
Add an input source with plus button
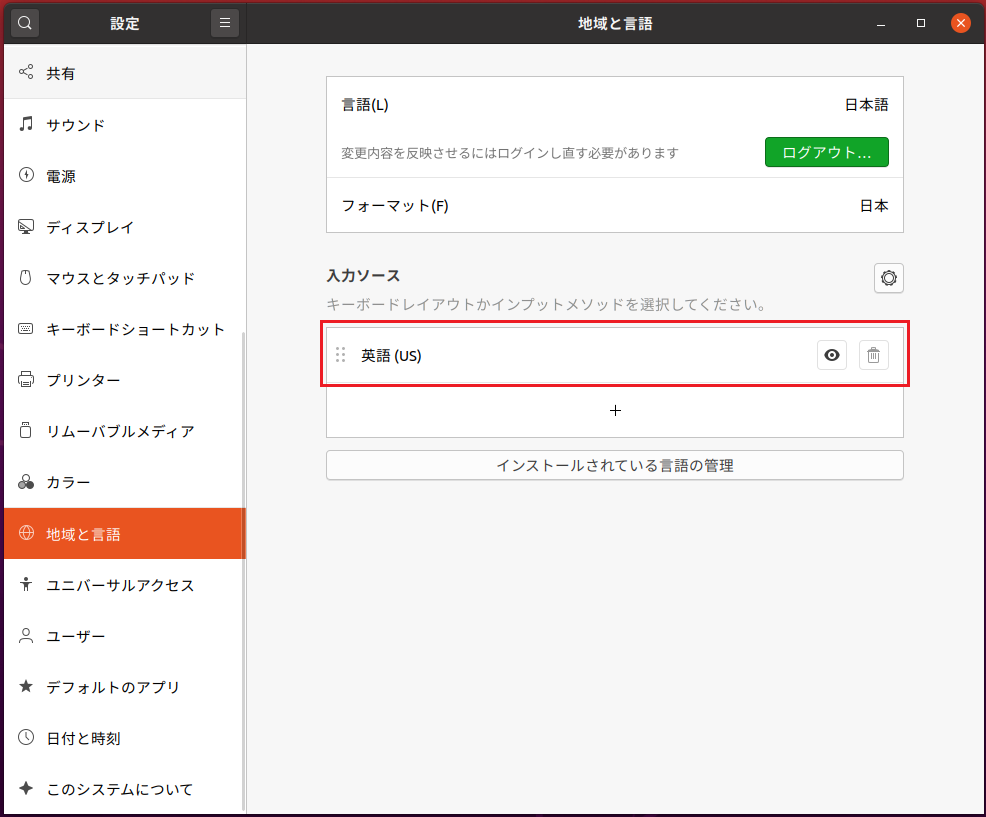615,411
